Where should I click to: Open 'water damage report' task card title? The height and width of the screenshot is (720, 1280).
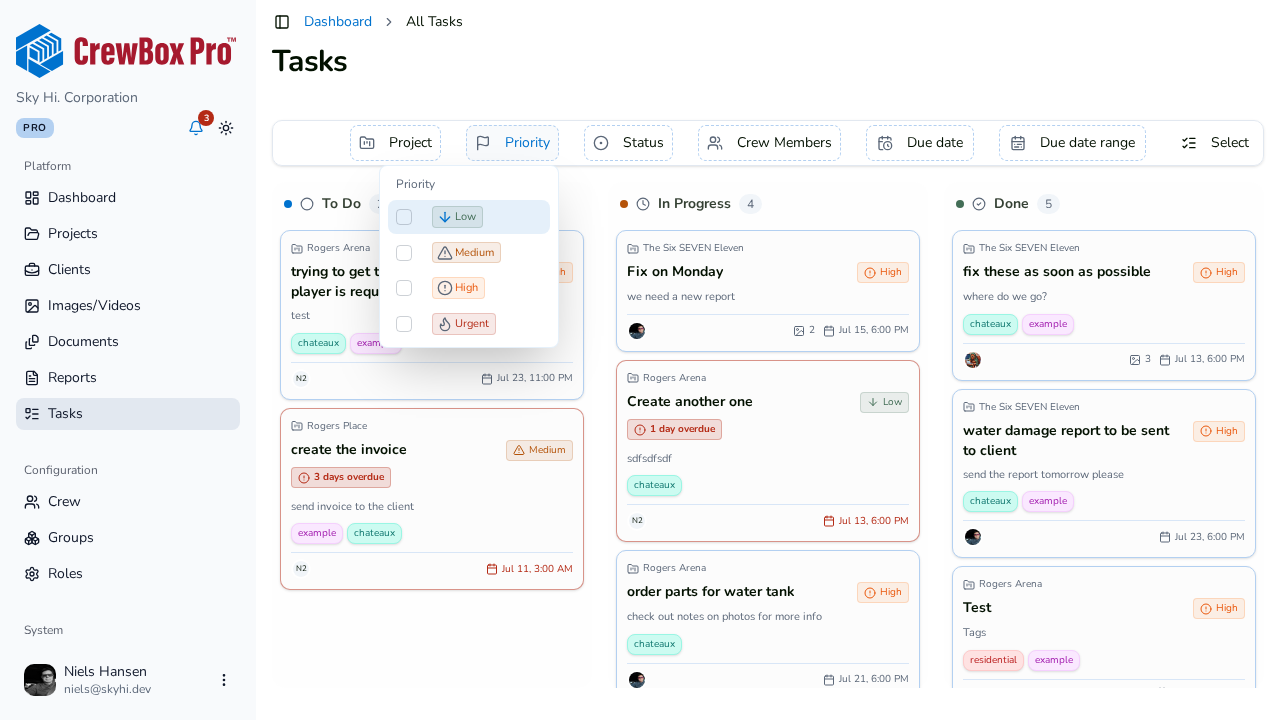pos(1066,441)
